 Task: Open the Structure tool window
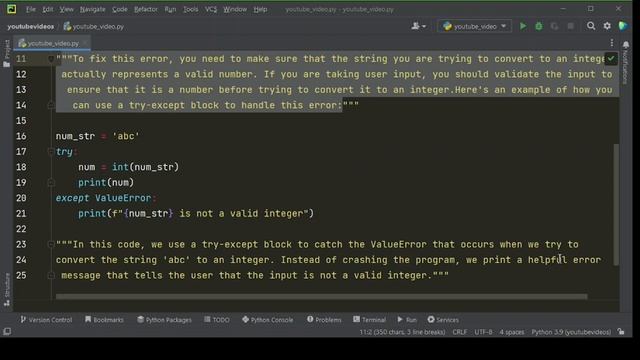point(7,289)
